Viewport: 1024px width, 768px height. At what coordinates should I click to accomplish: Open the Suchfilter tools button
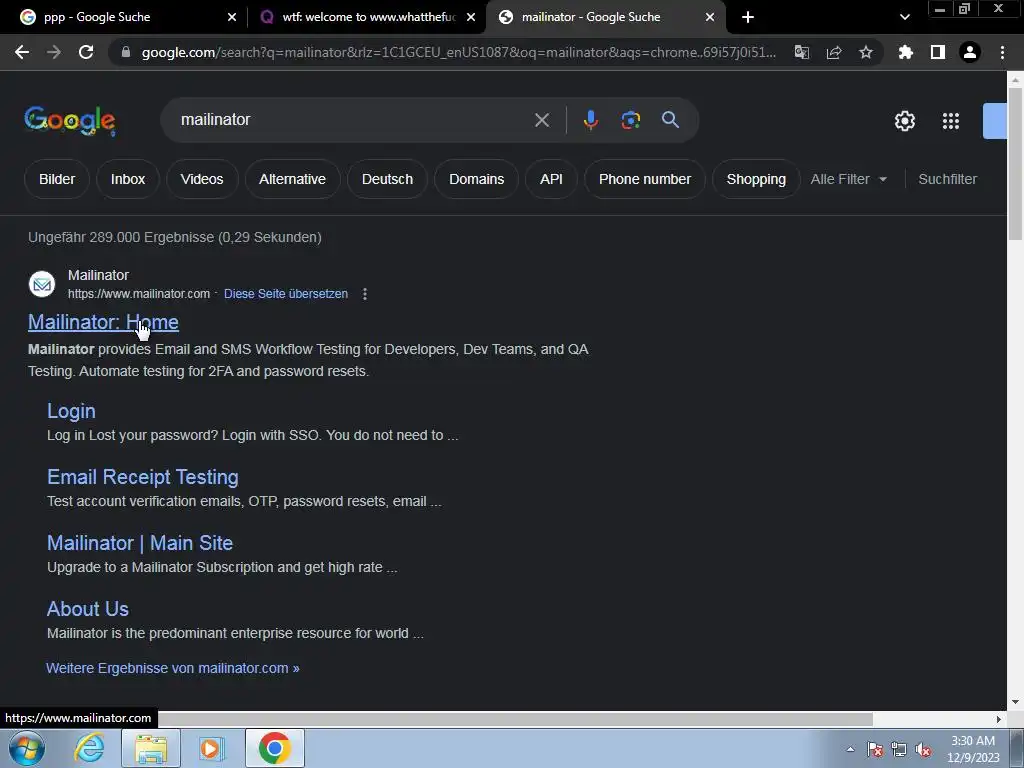(x=948, y=179)
